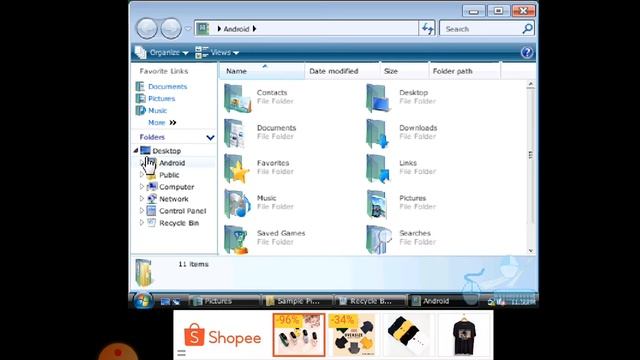
Task: Open the Downloads folder icon
Action: coord(378,133)
